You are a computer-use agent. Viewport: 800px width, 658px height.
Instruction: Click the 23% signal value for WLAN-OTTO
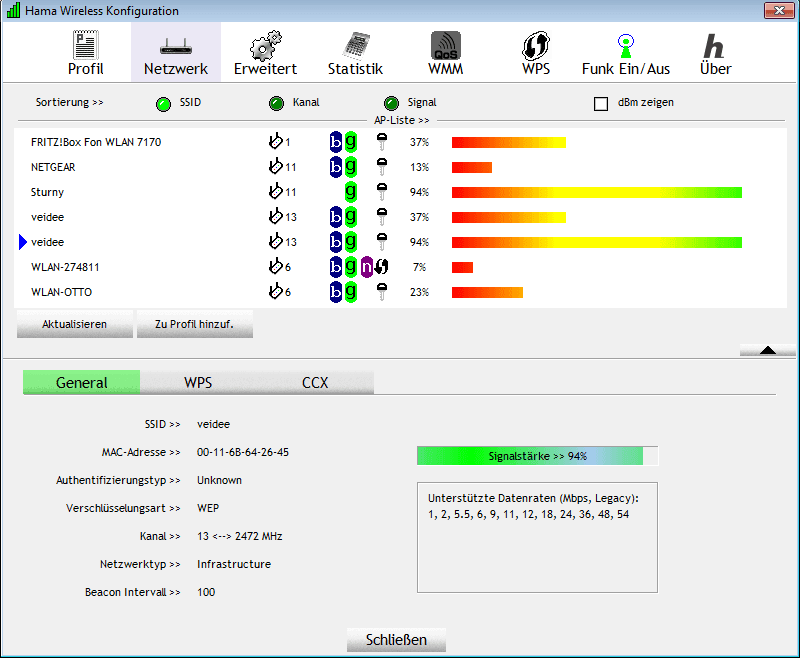pos(419,292)
